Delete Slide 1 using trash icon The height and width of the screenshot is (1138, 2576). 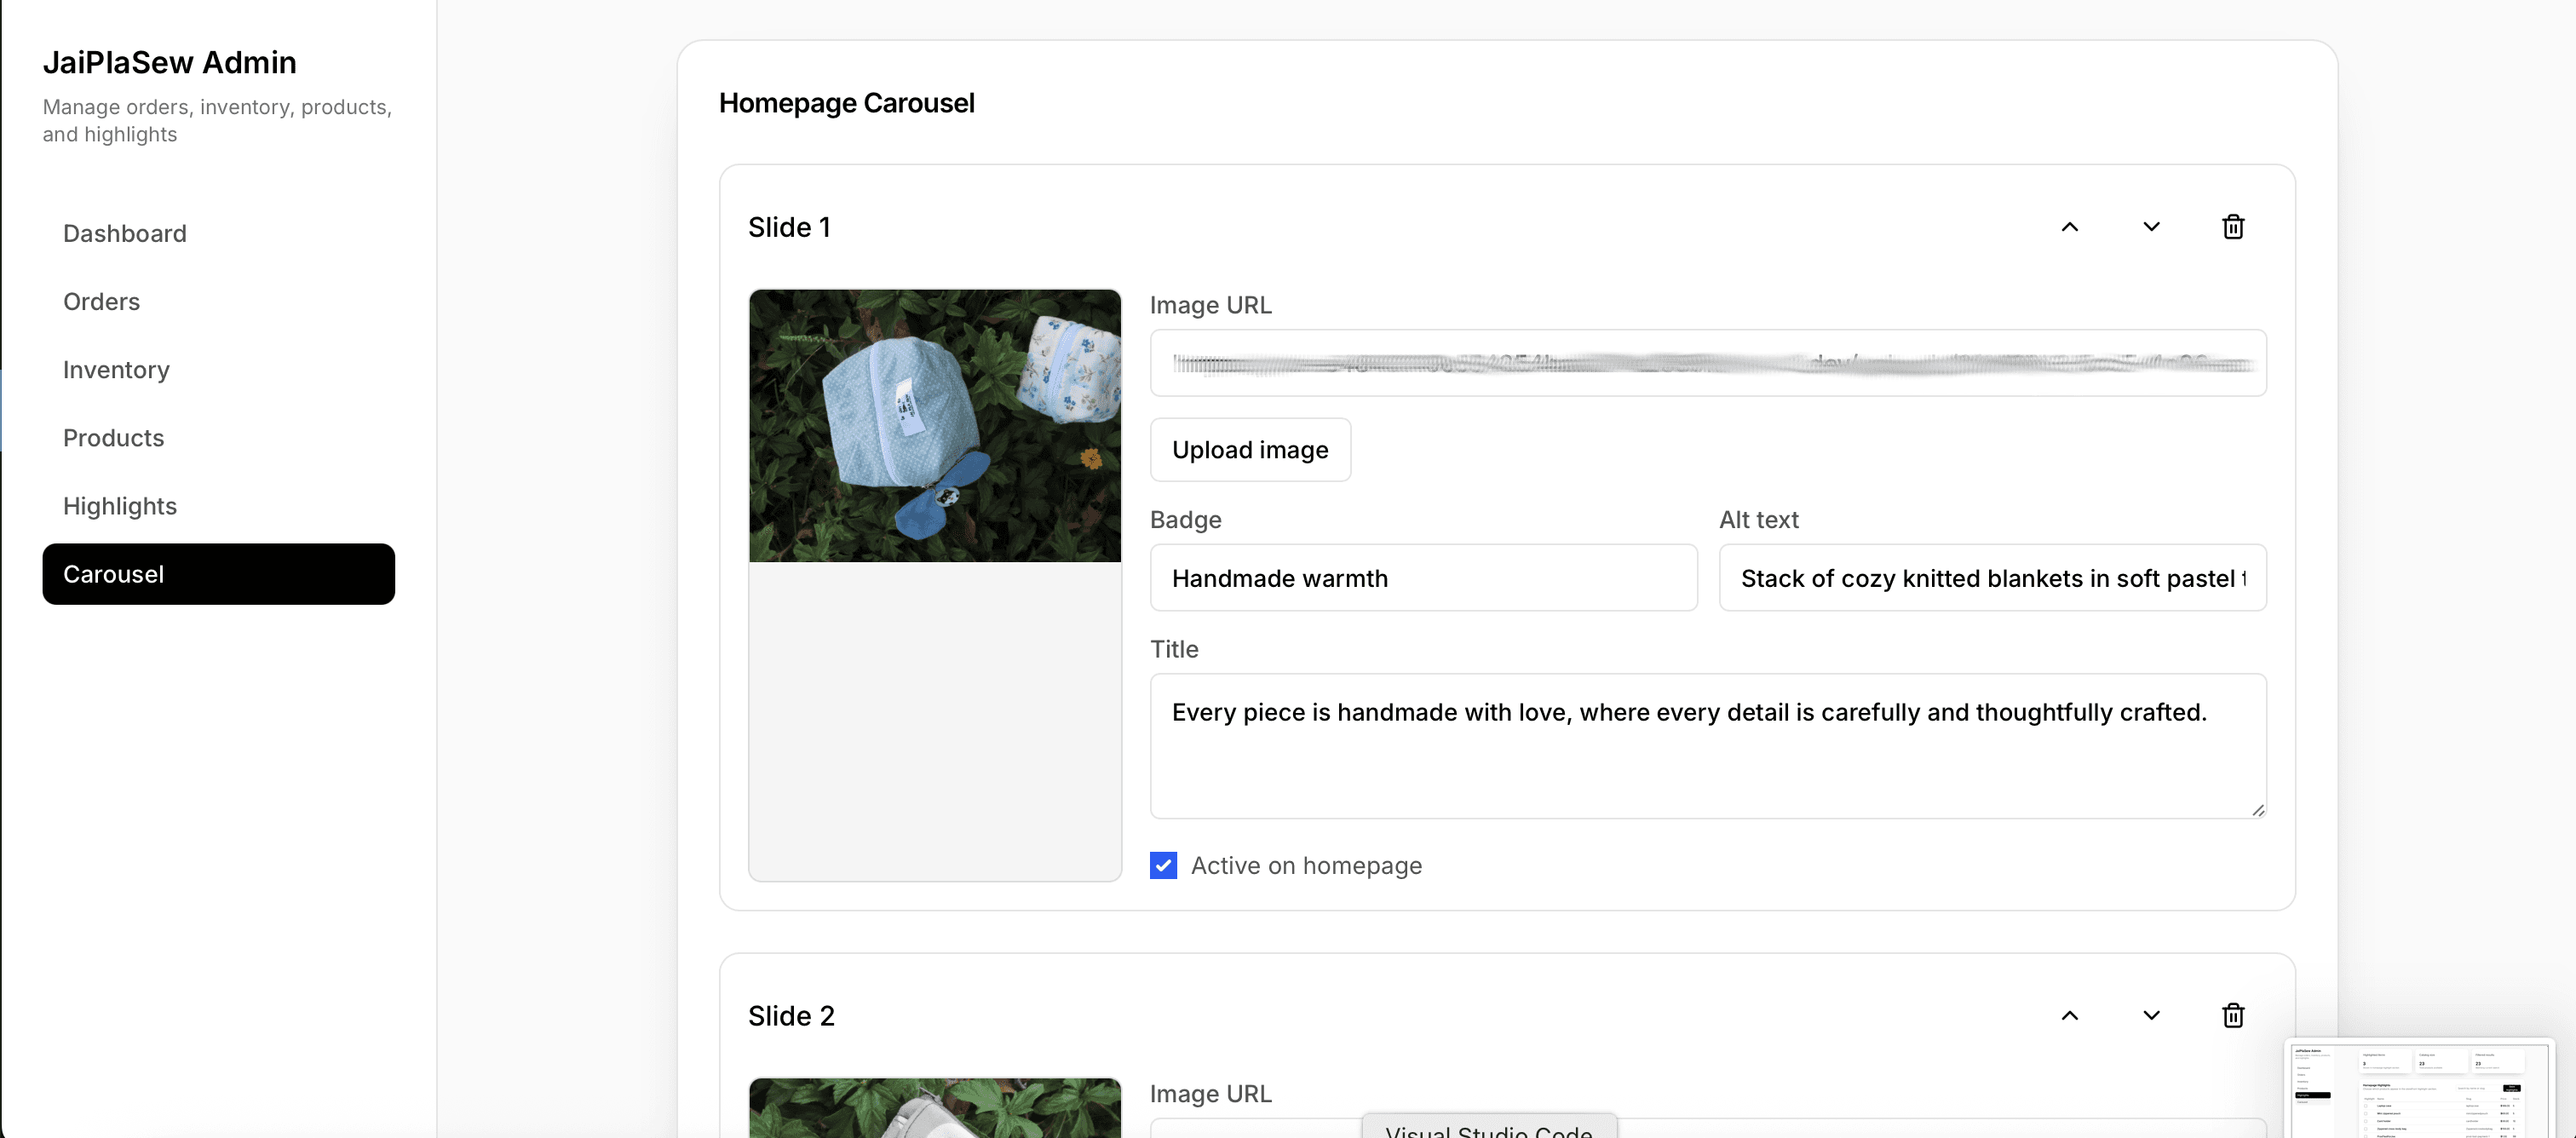tap(2232, 227)
